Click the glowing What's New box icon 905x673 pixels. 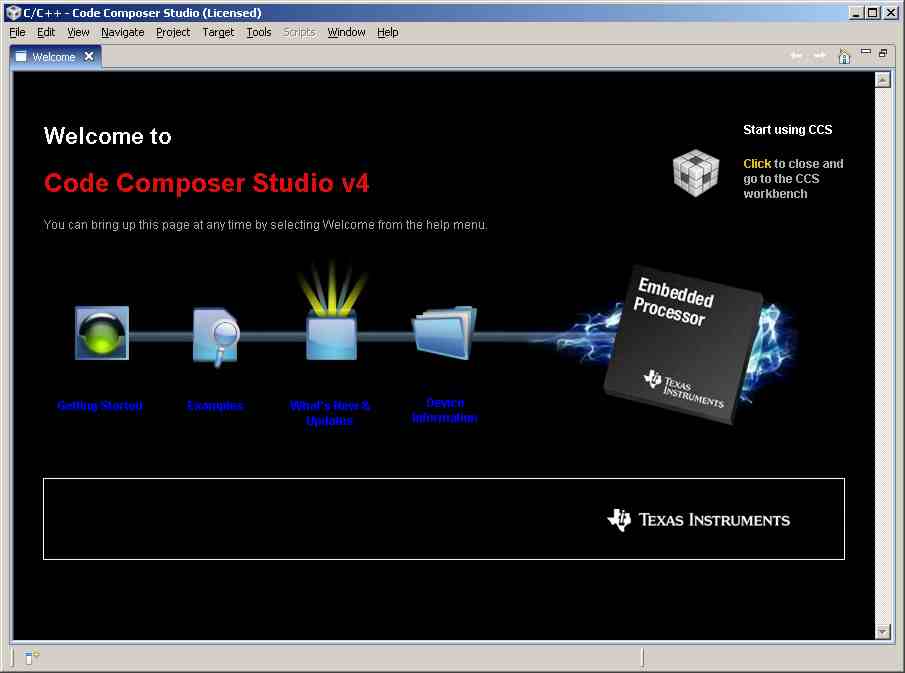click(331, 334)
